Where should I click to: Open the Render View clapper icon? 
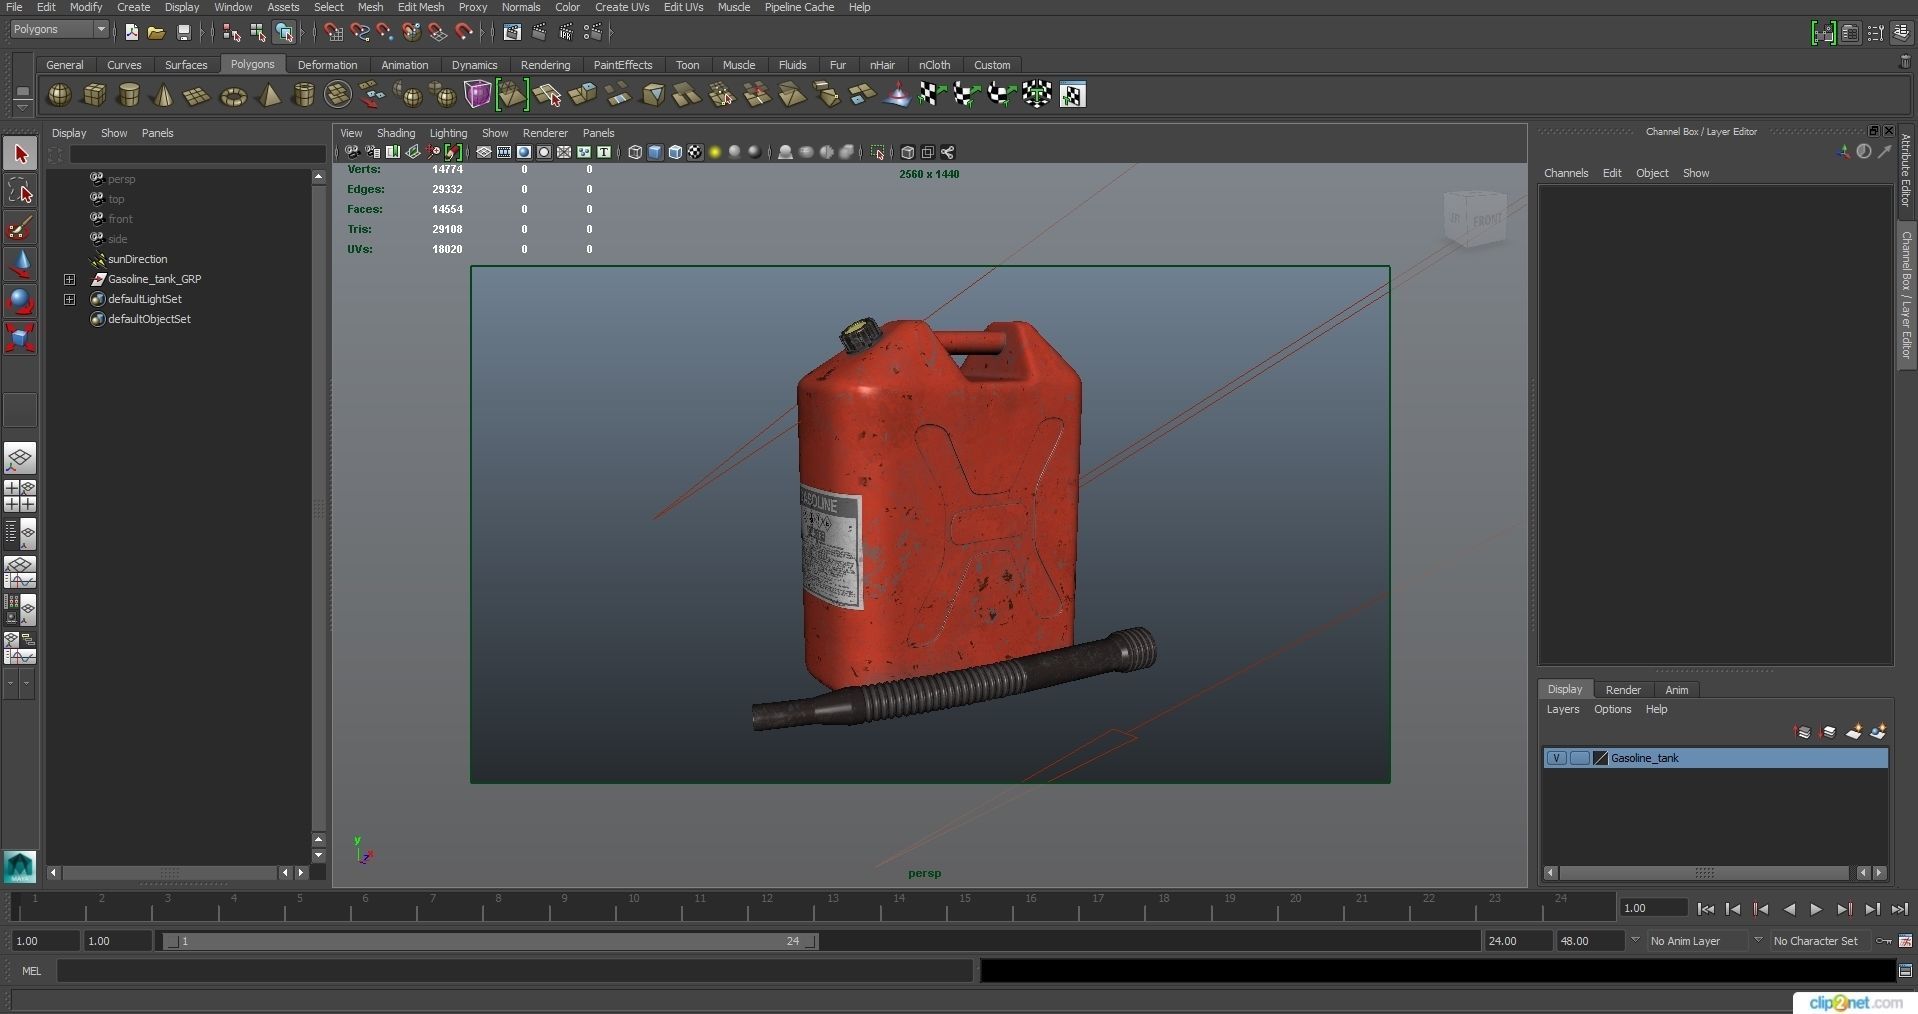point(513,32)
